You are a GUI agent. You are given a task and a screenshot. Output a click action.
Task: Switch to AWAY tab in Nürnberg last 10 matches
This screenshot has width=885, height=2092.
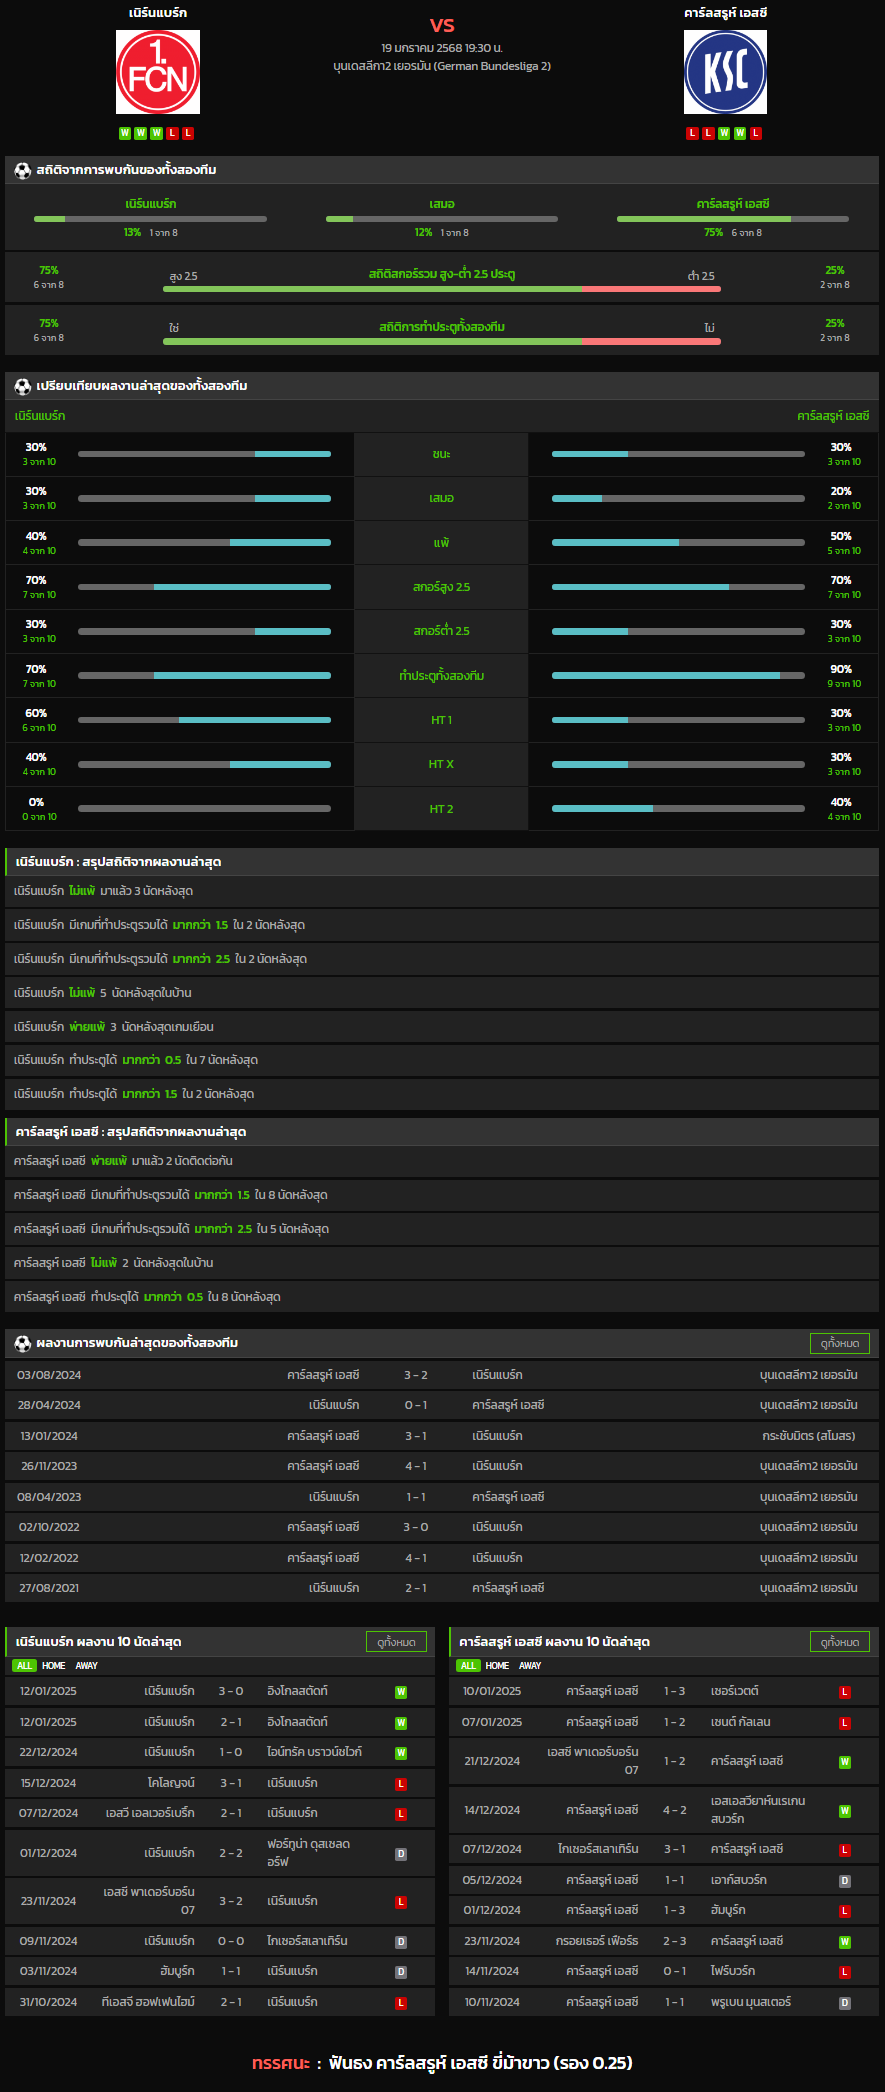pyautogui.click(x=87, y=1666)
